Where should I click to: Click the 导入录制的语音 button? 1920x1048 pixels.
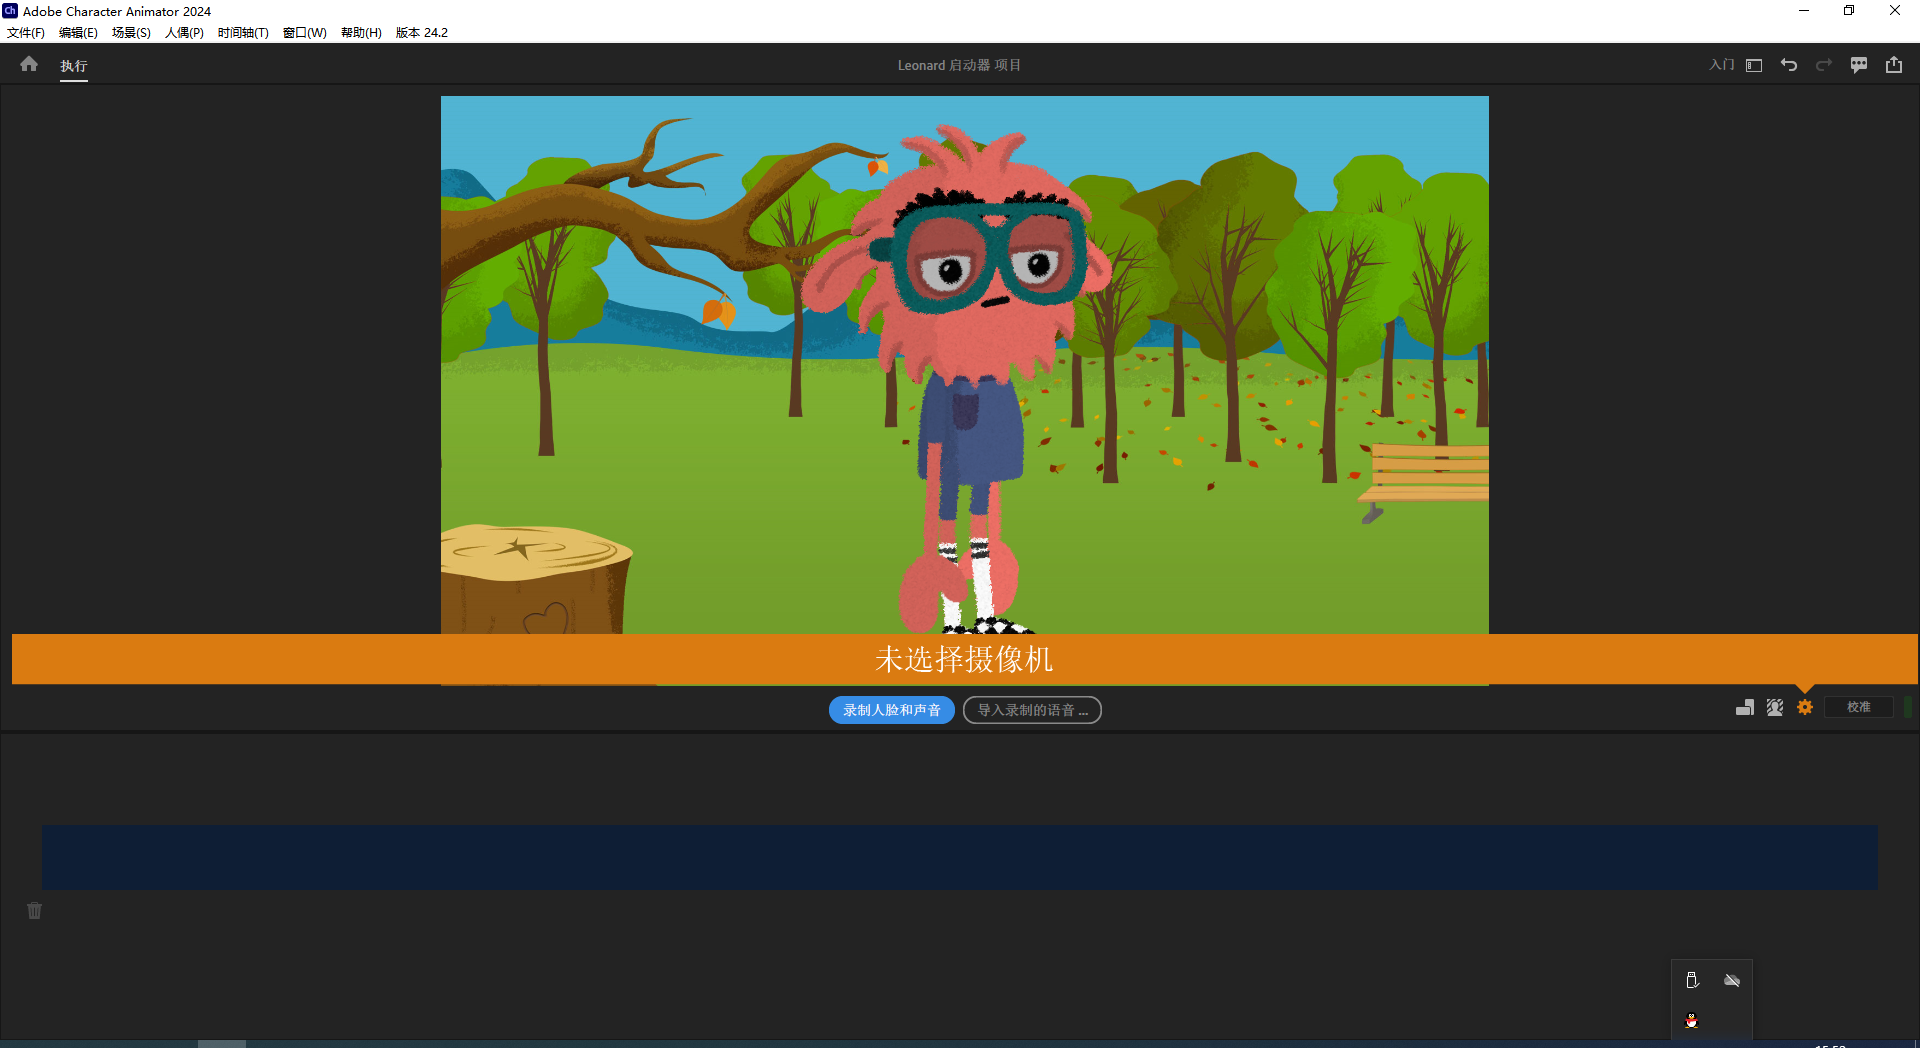click(x=1032, y=710)
